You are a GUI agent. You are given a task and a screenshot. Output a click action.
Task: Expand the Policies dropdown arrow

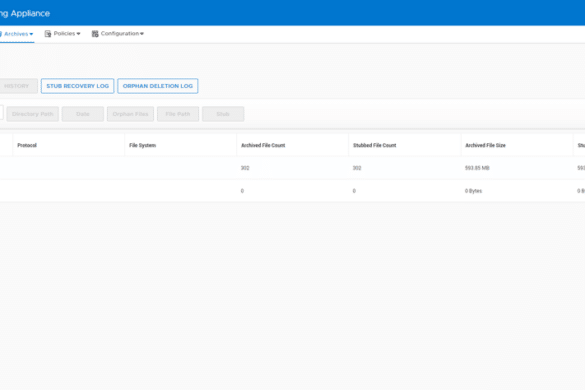78,34
